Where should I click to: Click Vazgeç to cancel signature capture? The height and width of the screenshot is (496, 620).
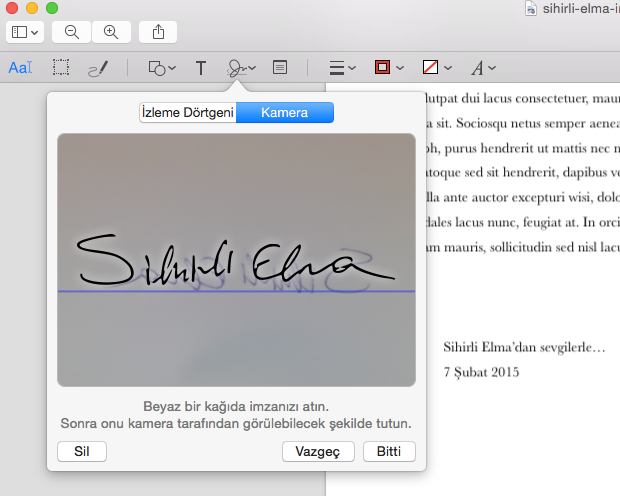(318, 451)
